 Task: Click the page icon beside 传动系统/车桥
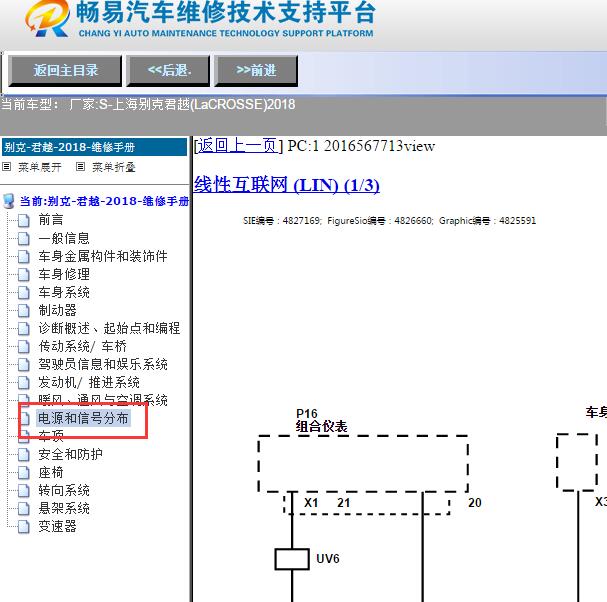click(x=24, y=346)
